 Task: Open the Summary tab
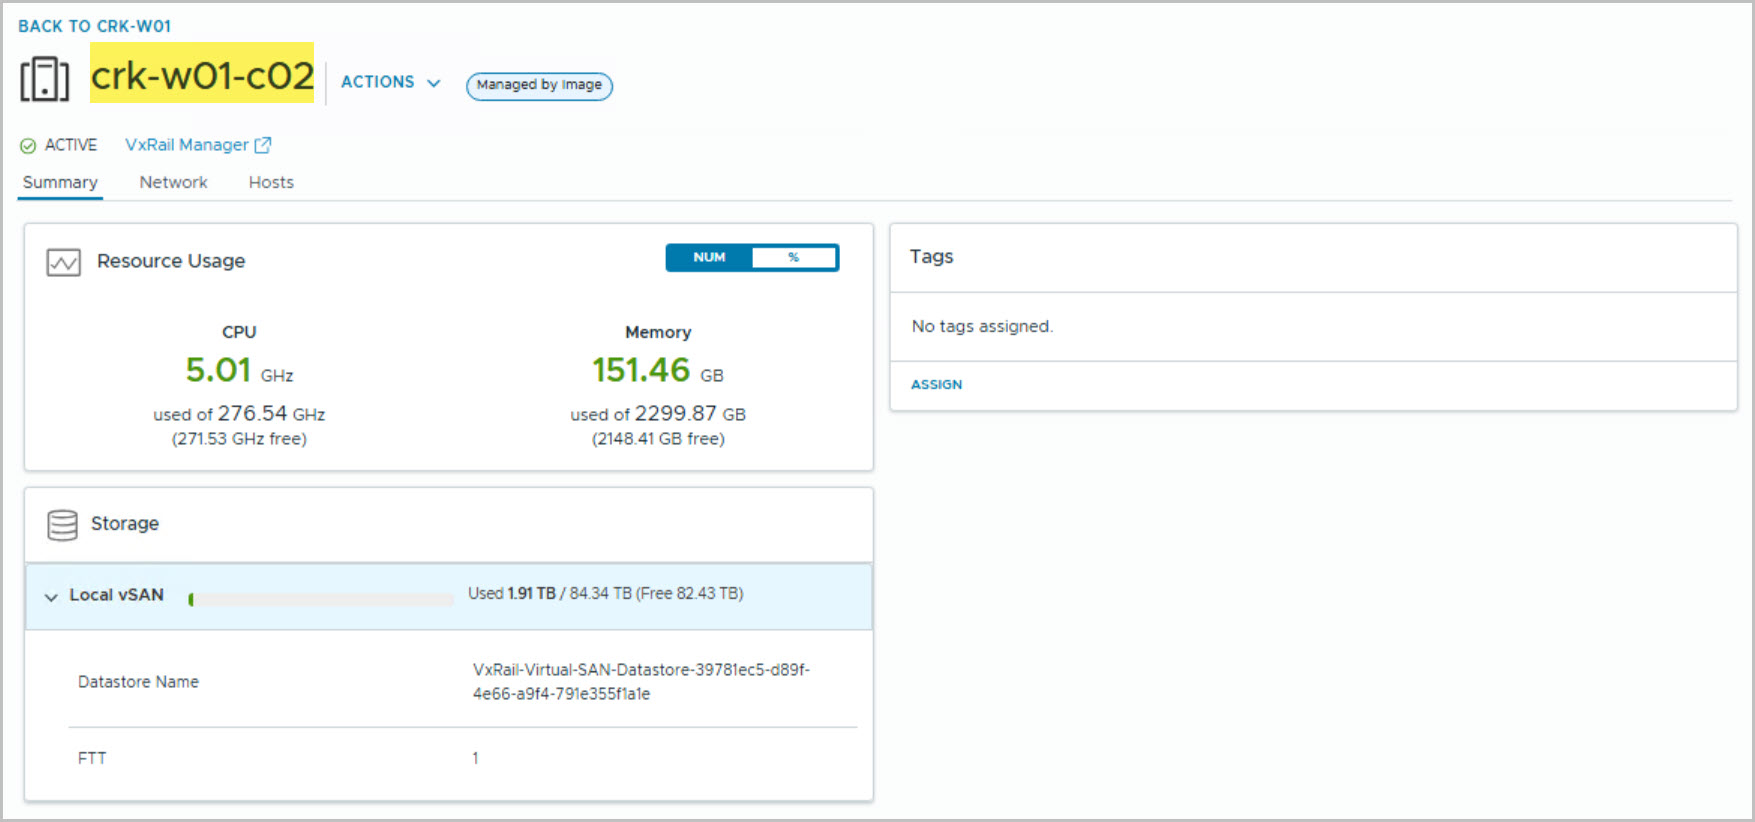(x=60, y=182)
